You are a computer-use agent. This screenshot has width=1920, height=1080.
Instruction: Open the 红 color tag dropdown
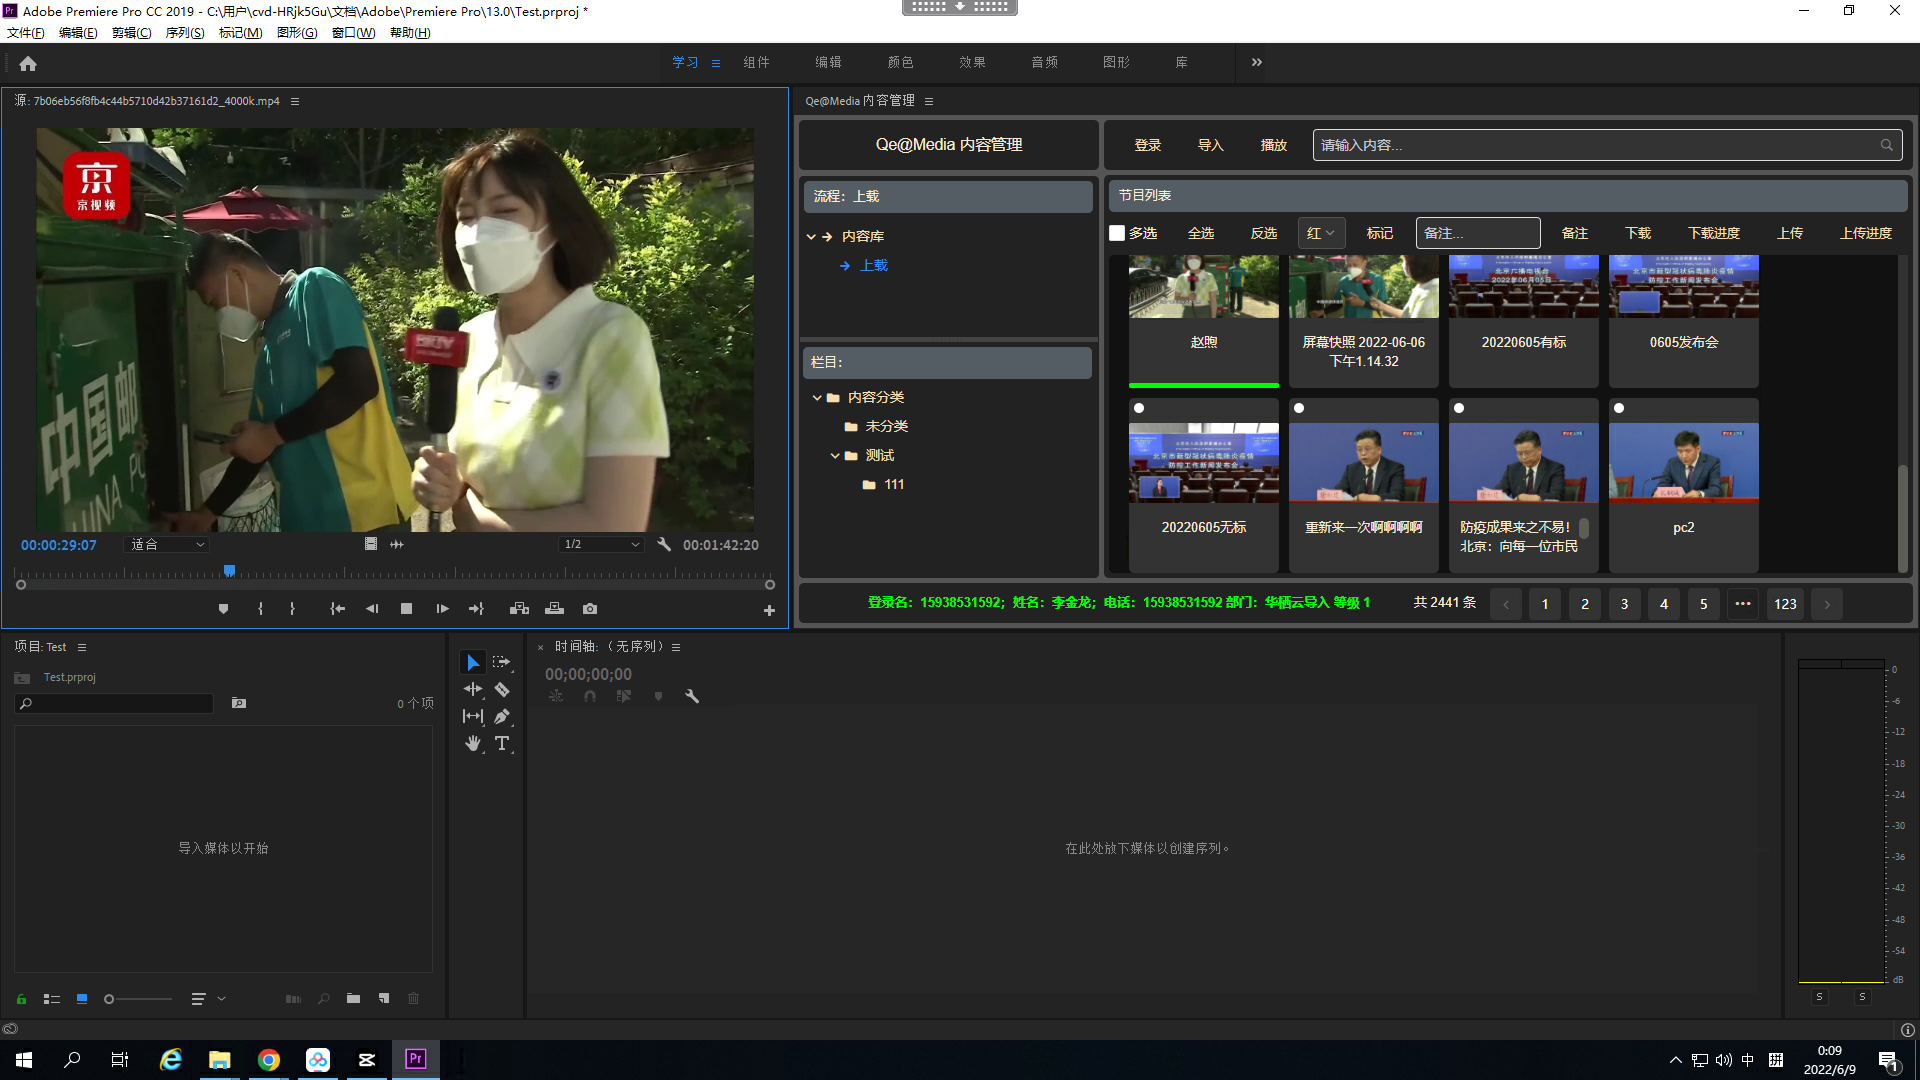click(1321, 233)
